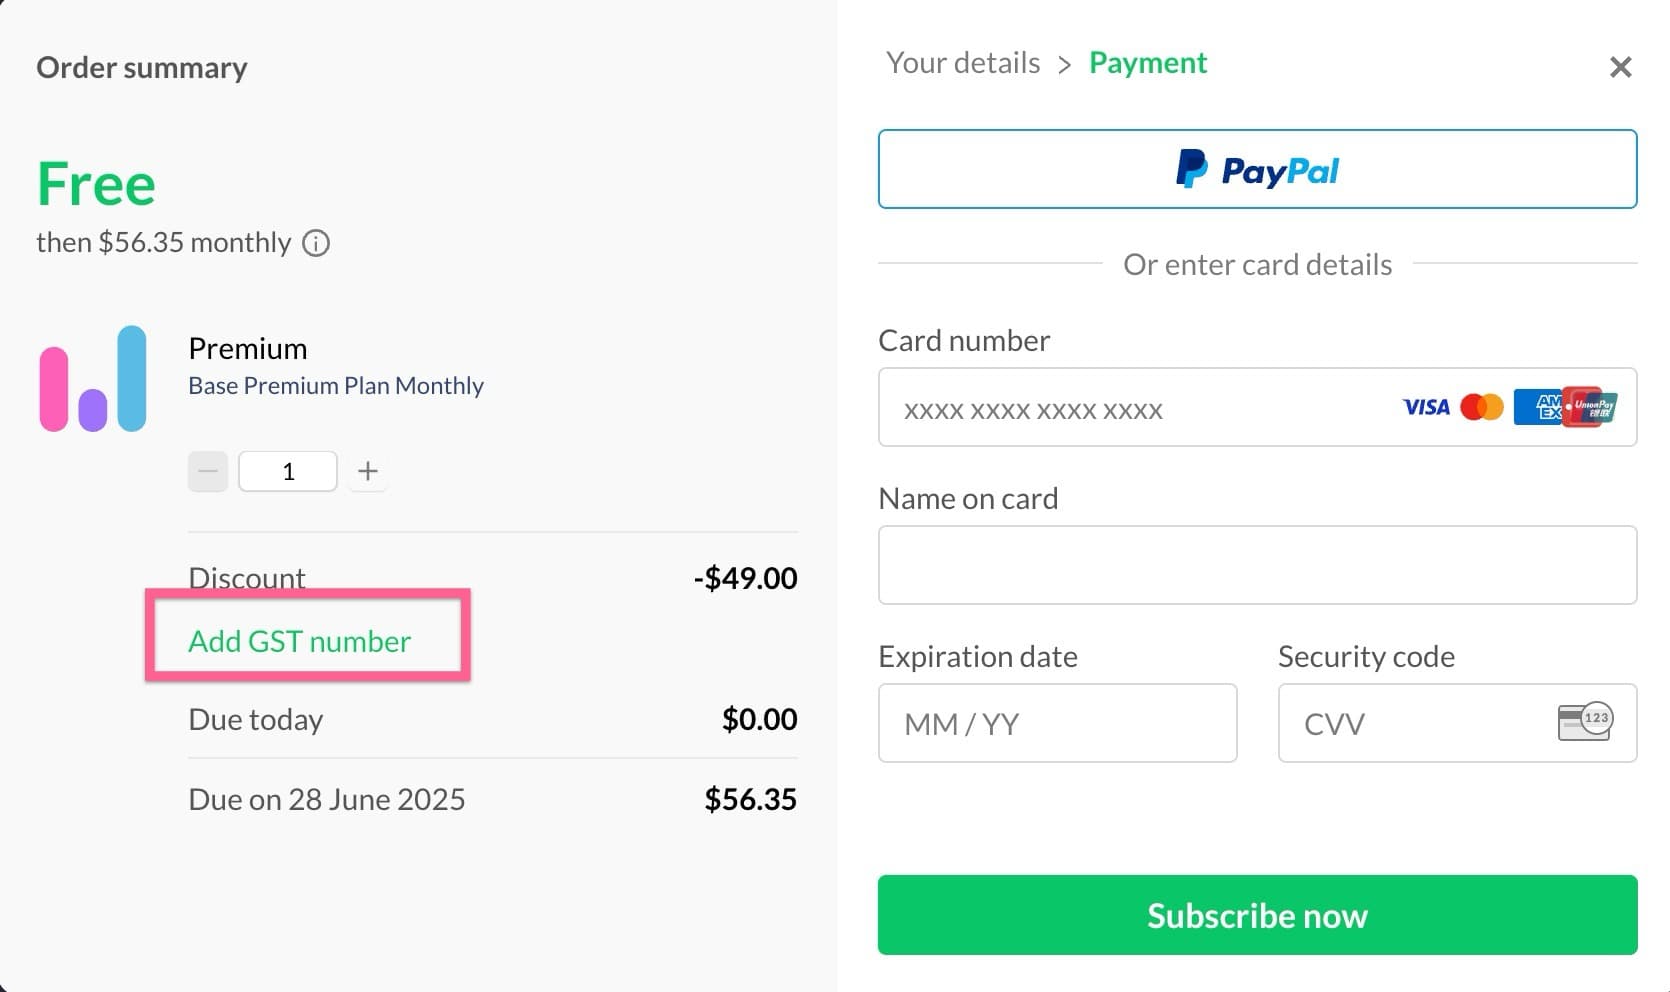Viewport: 1670px width, 992px height.
Task: Decrease the plan quantity
Action: [x=207, y=471]
